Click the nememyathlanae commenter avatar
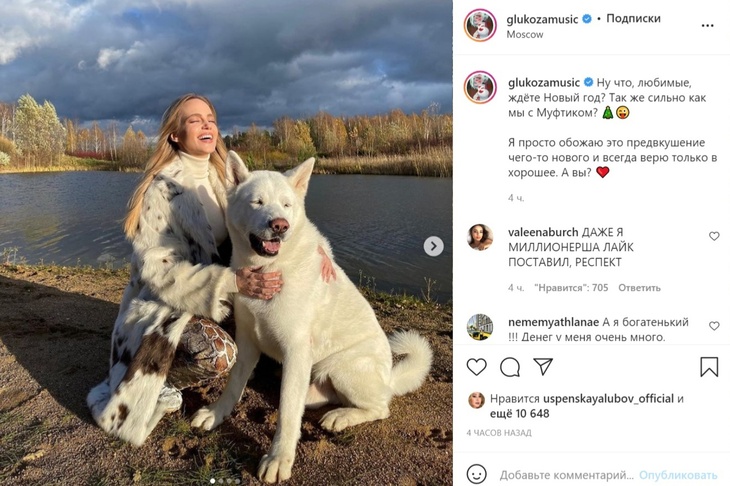The height and width of the screenshot is (486, 730). (x=480, y=326)
